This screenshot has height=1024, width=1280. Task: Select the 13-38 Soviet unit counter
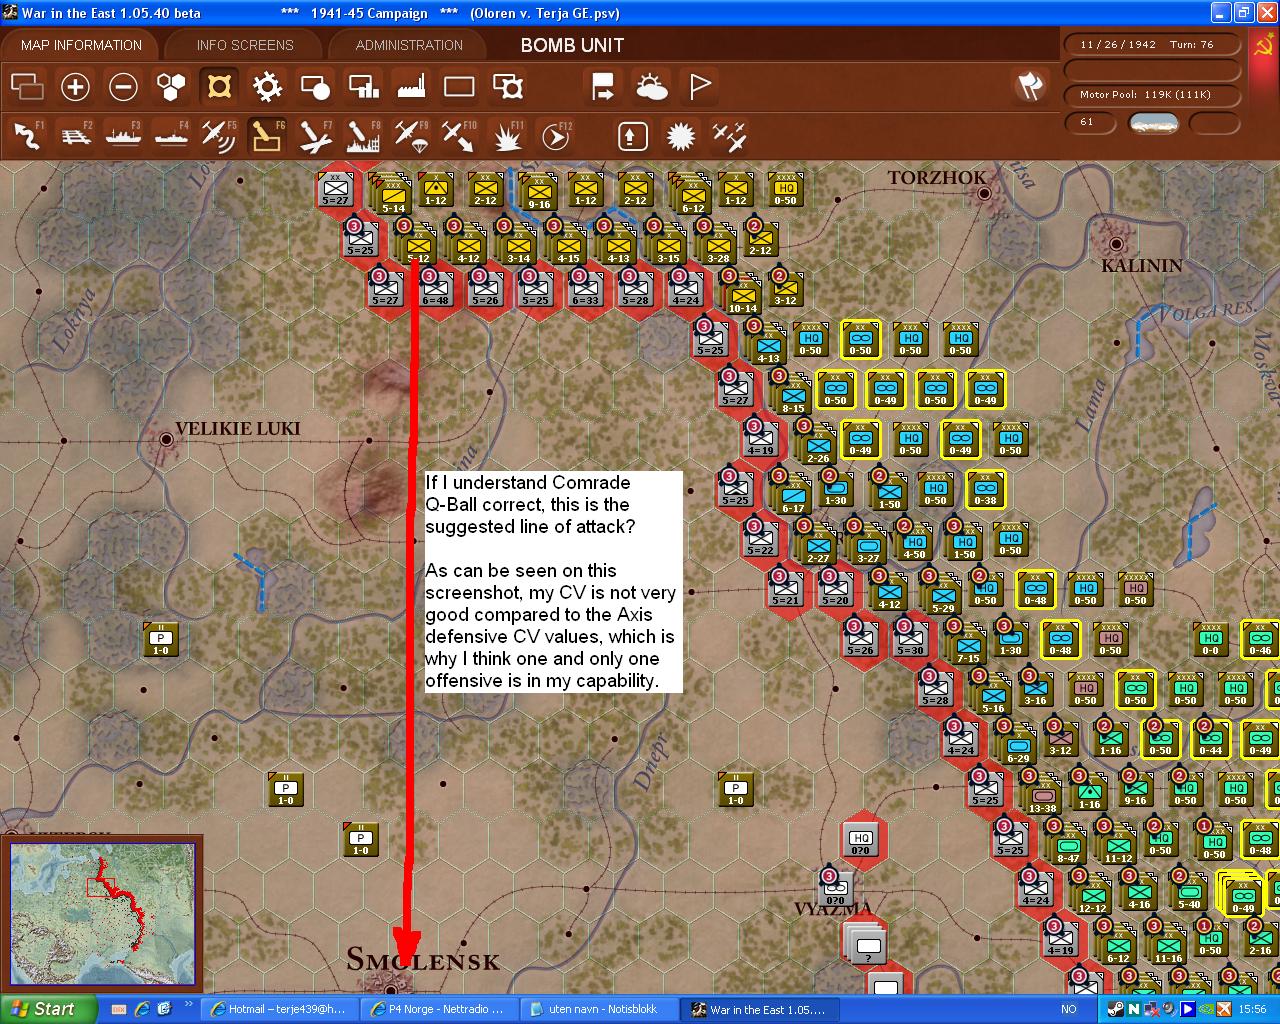pos(1042,795)
